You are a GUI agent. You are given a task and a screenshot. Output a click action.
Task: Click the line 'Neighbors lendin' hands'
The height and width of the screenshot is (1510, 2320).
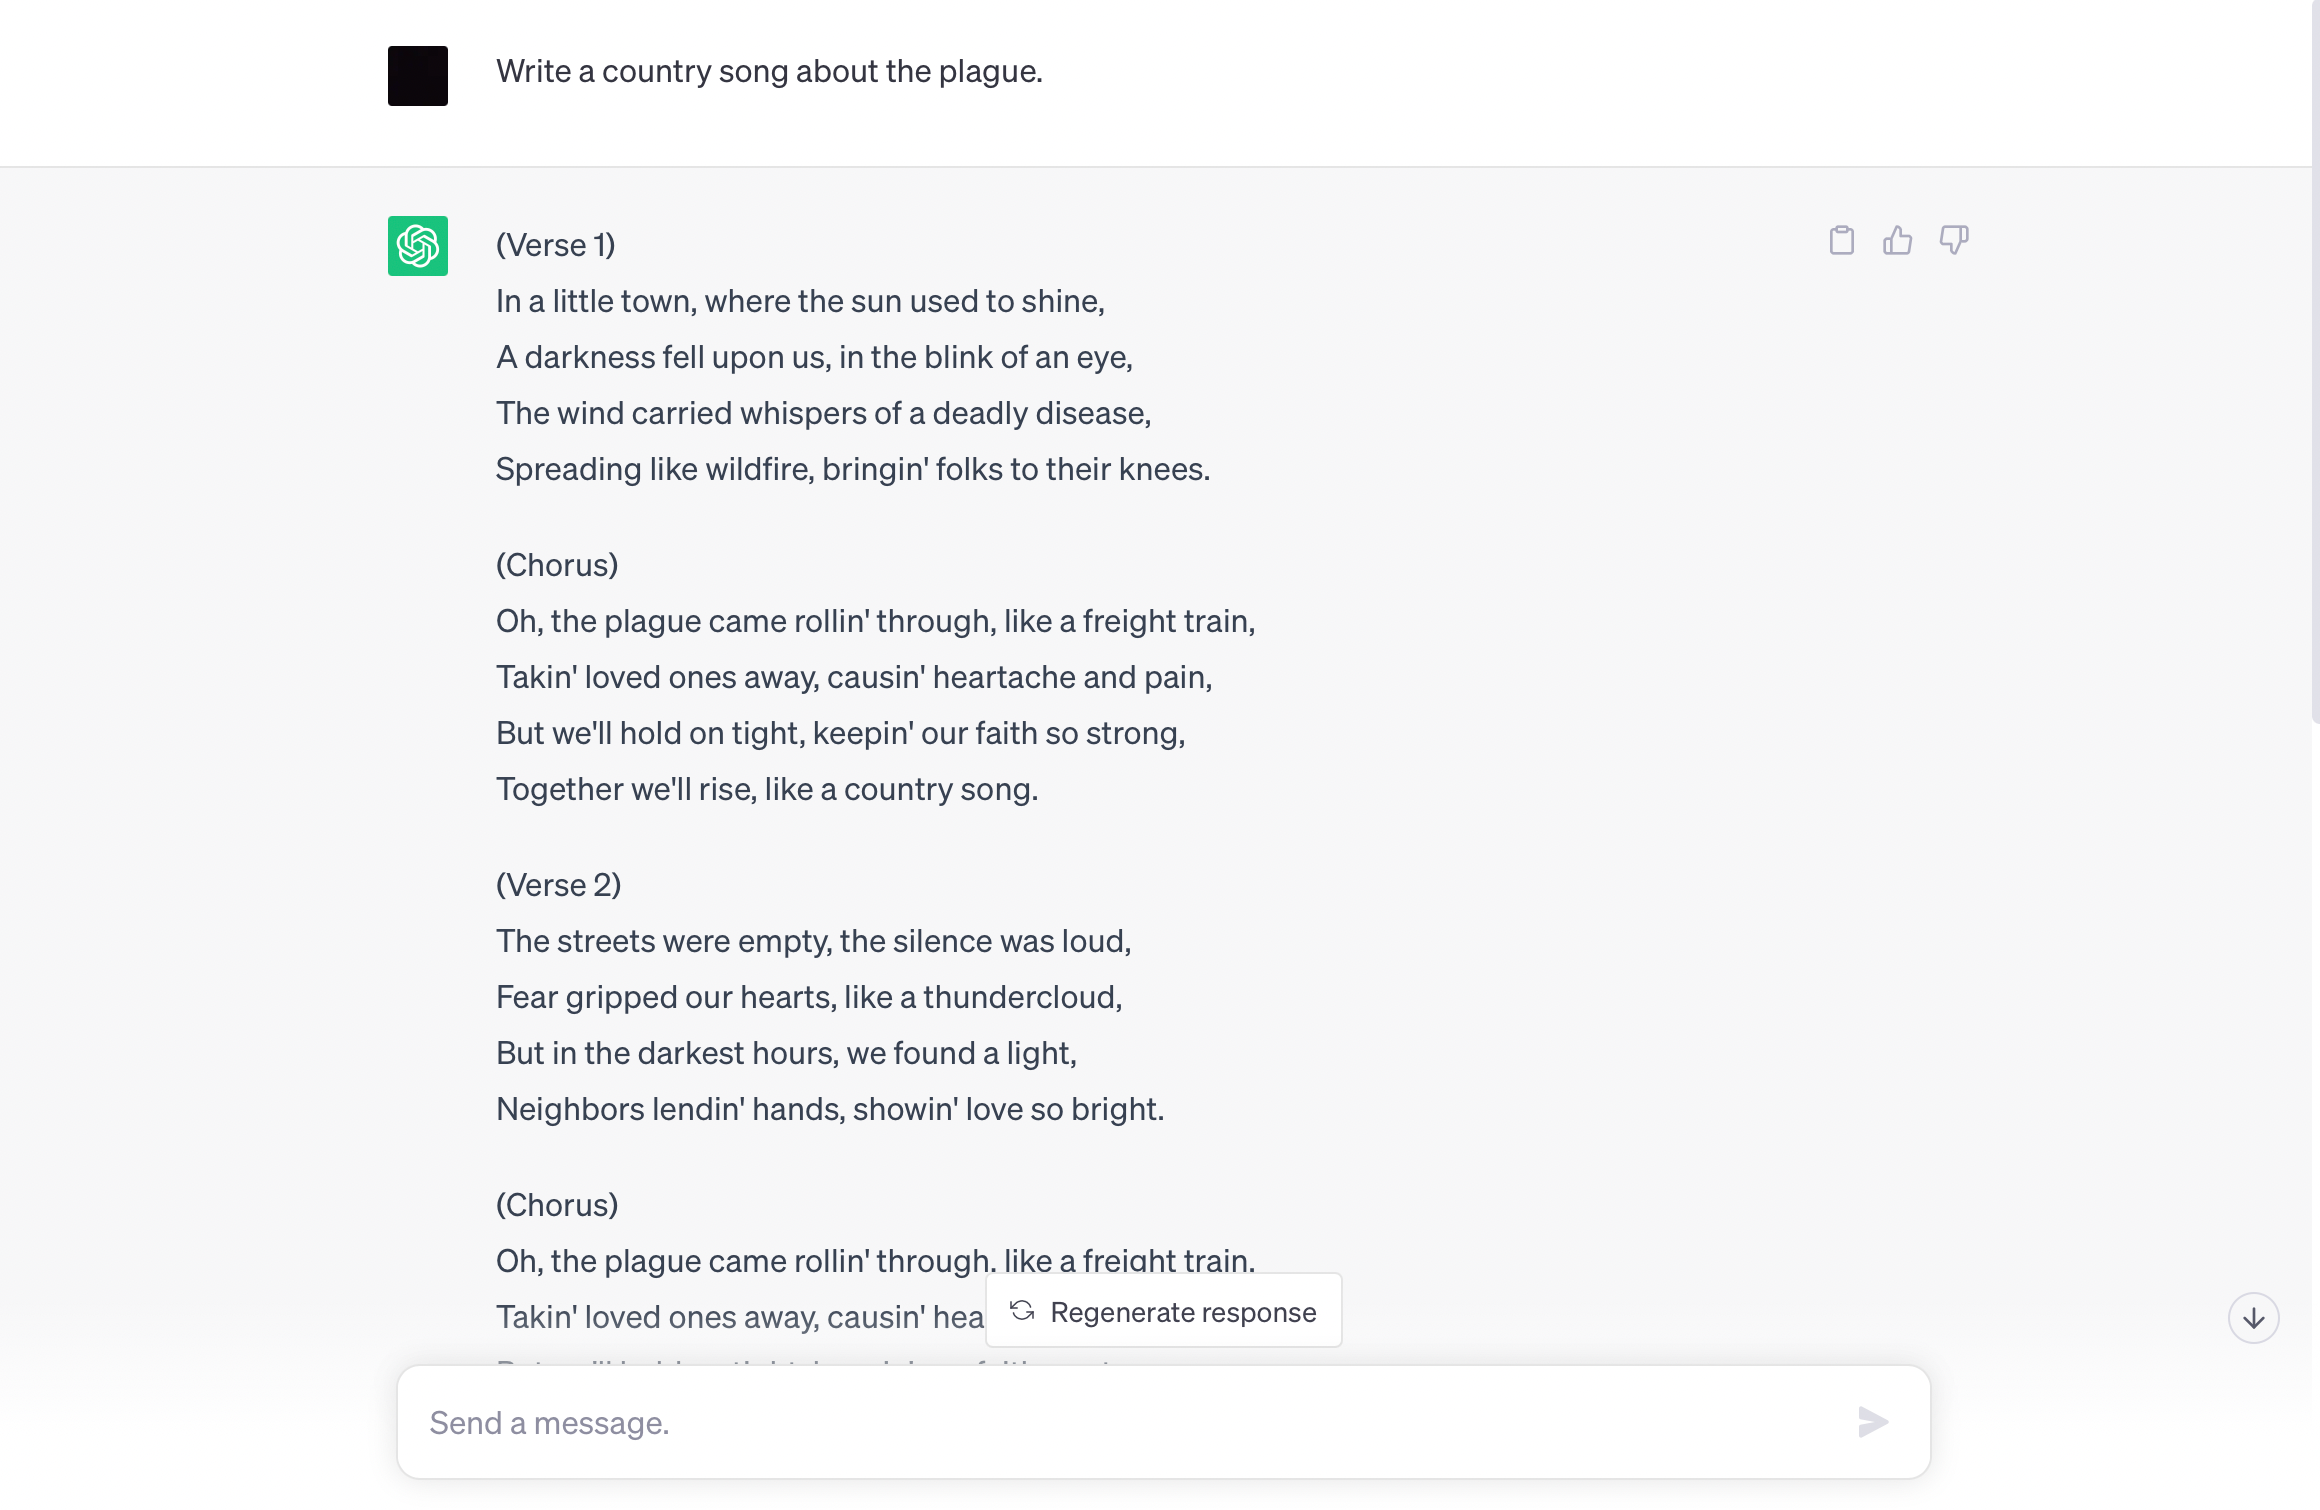(830, 1109)
